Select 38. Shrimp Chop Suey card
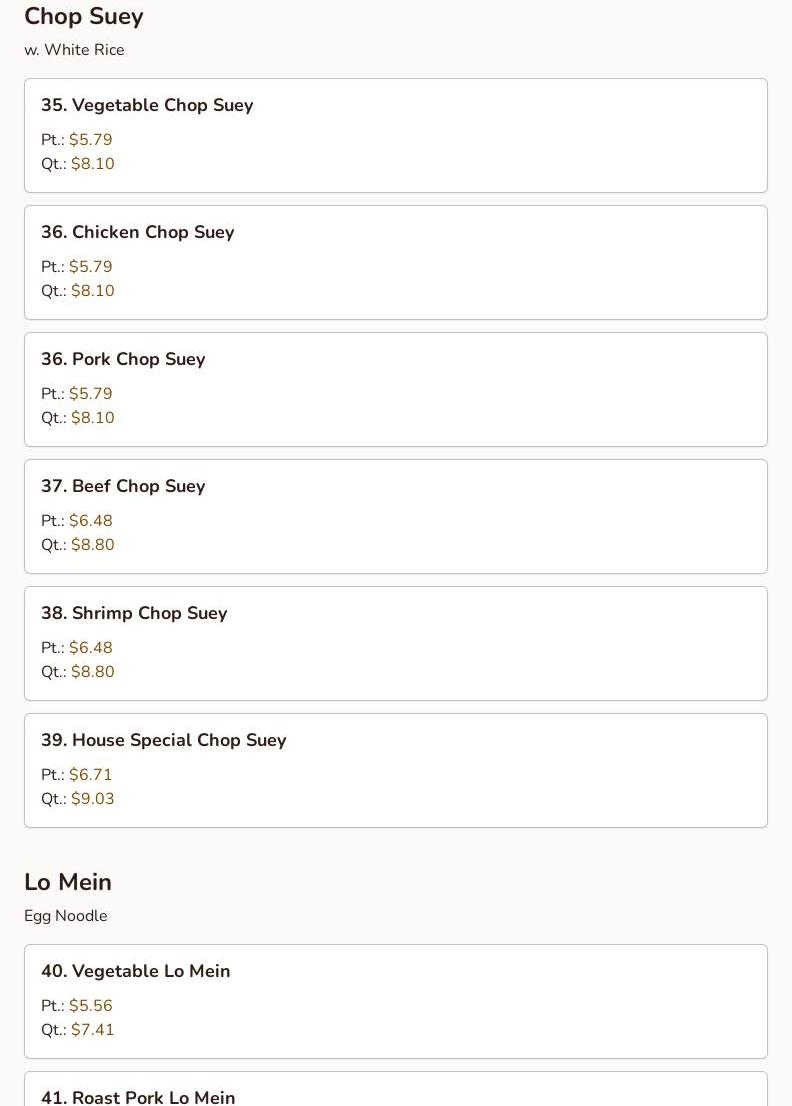 tap(396, 643)
